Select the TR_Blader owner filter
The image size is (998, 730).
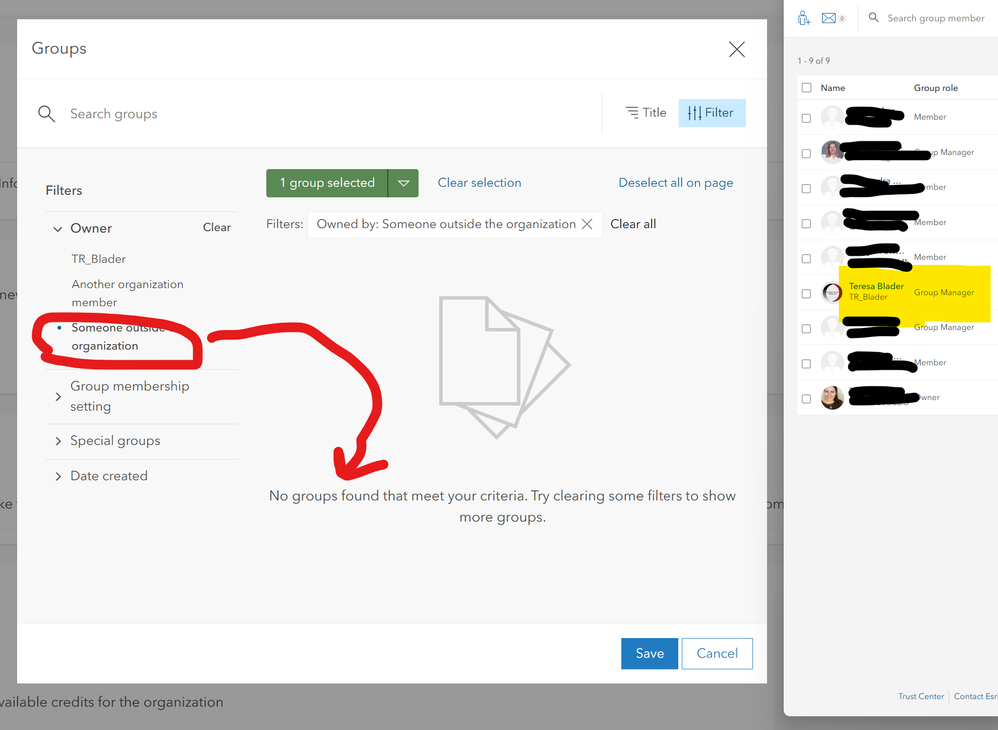[x=99, y=259]
